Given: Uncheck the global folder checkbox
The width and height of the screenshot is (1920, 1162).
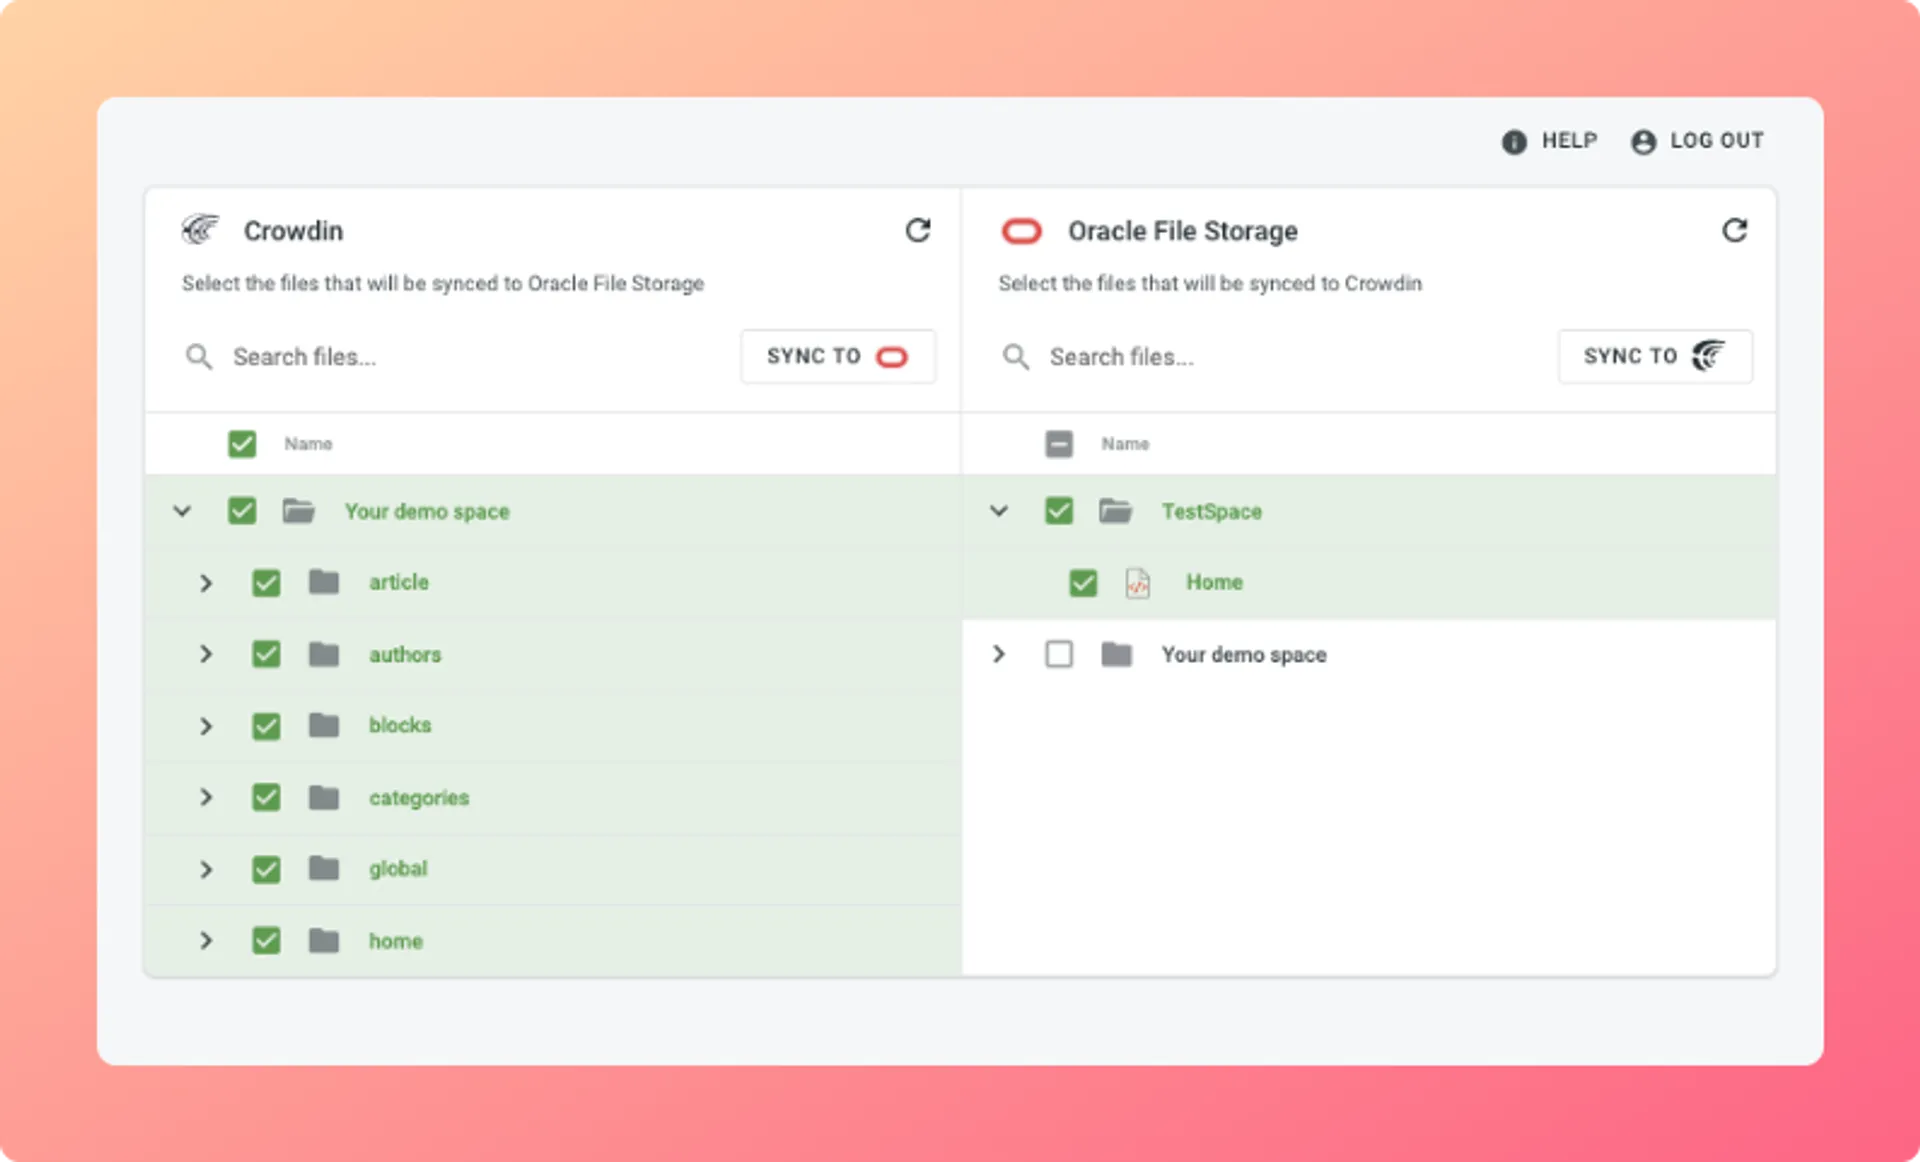Looking at the screenshot, I should (x=266, y=868).
